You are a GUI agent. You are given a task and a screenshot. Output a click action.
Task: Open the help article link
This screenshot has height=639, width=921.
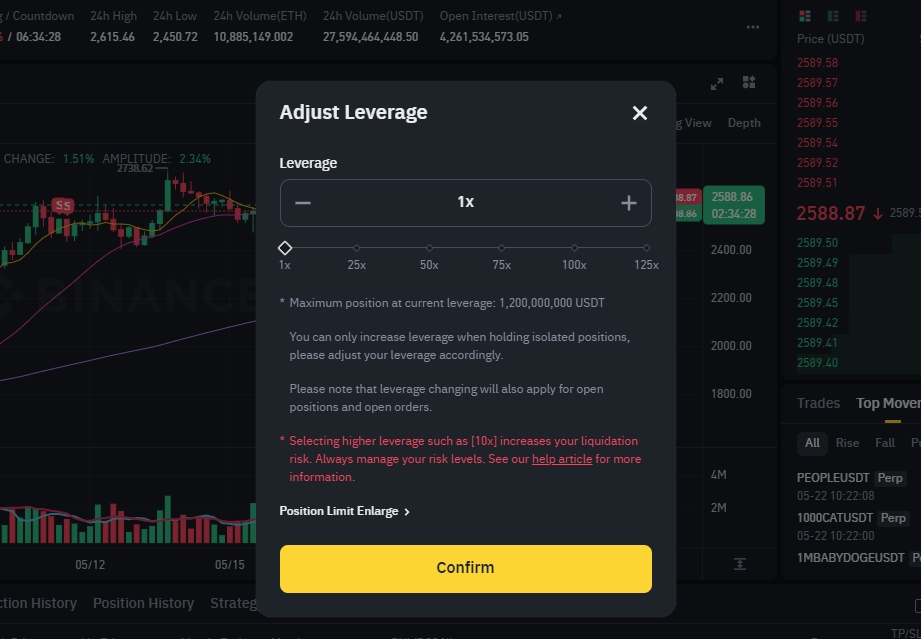pos(561,459)
